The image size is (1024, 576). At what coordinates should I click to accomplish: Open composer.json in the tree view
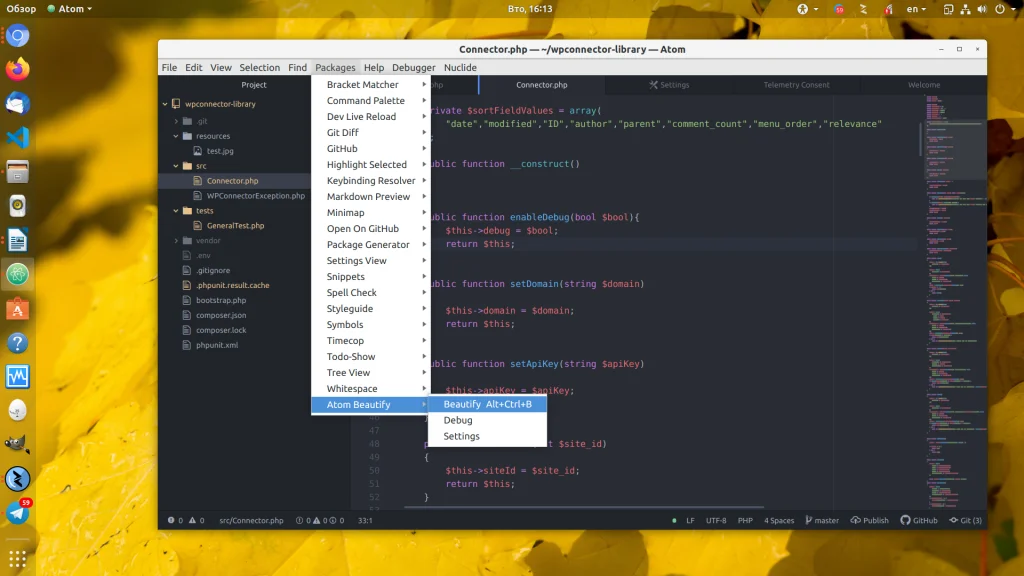[x=221, y=315]
